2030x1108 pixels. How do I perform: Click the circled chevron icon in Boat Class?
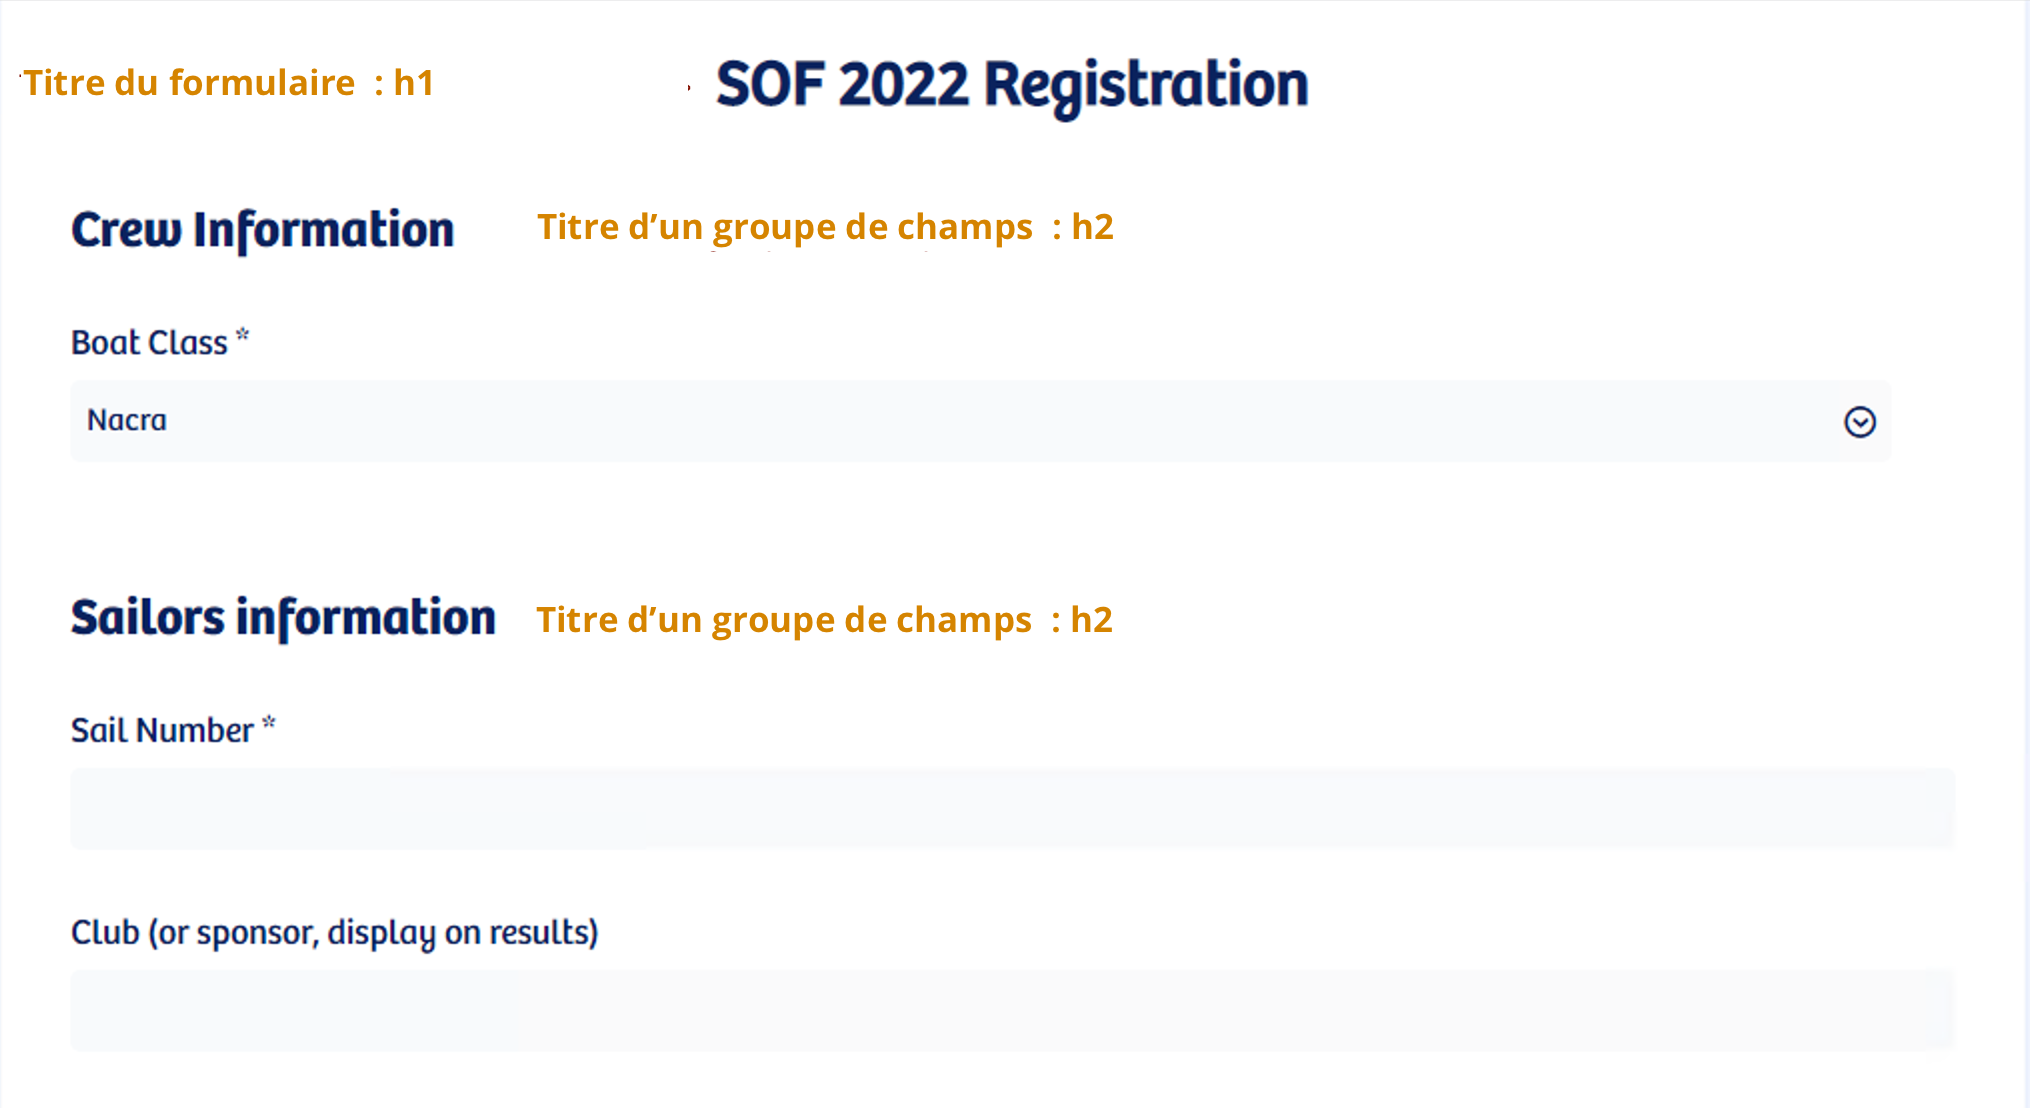coord(1859,422)
